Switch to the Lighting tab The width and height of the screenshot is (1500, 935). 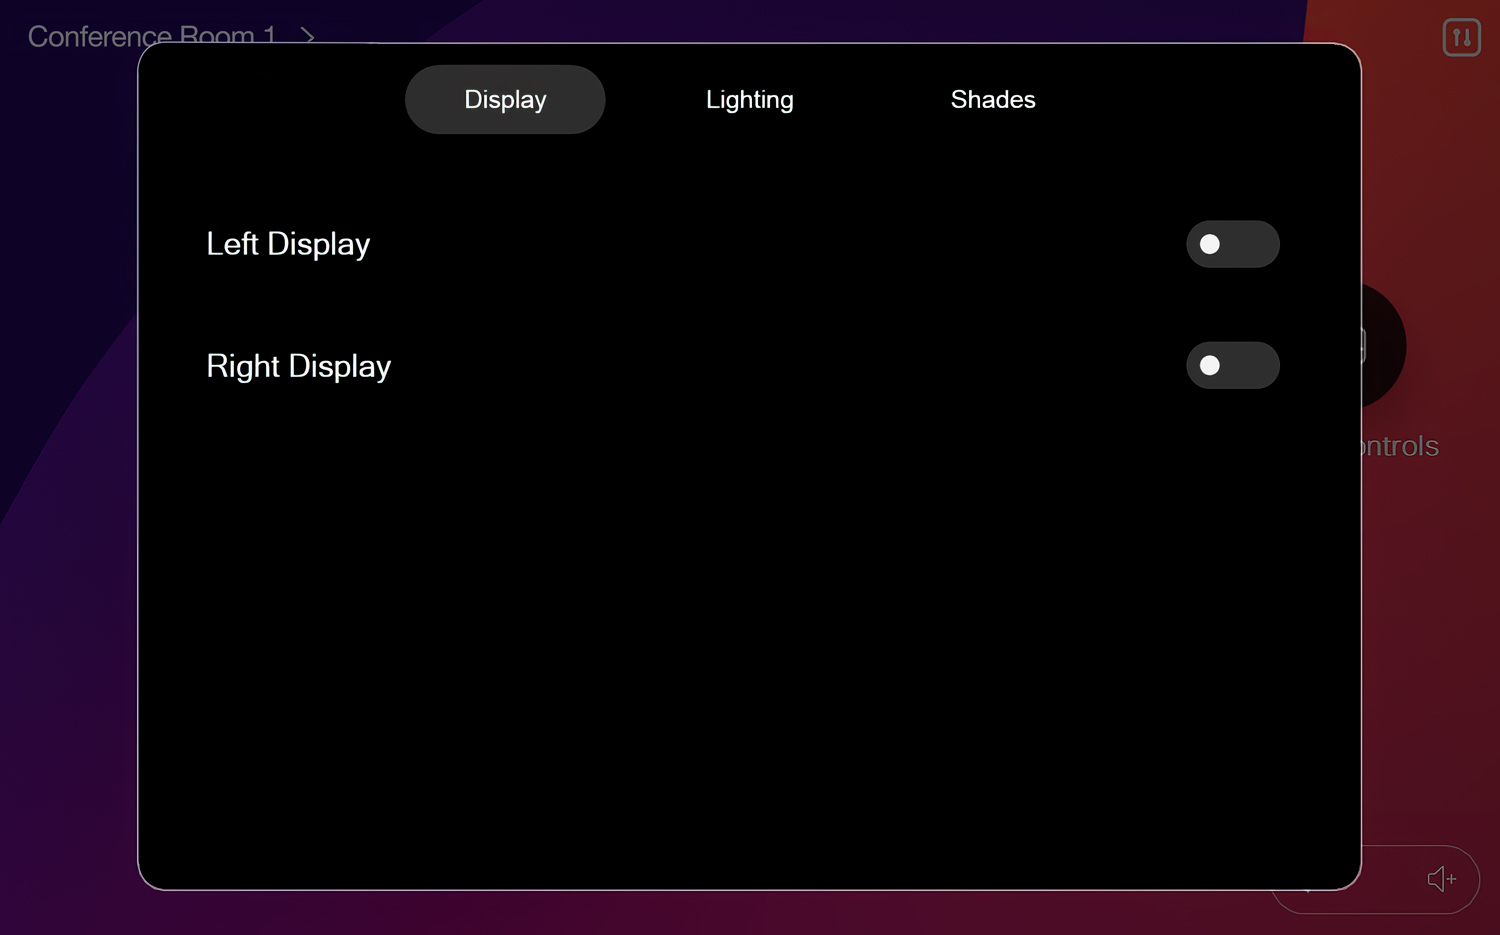749,100
